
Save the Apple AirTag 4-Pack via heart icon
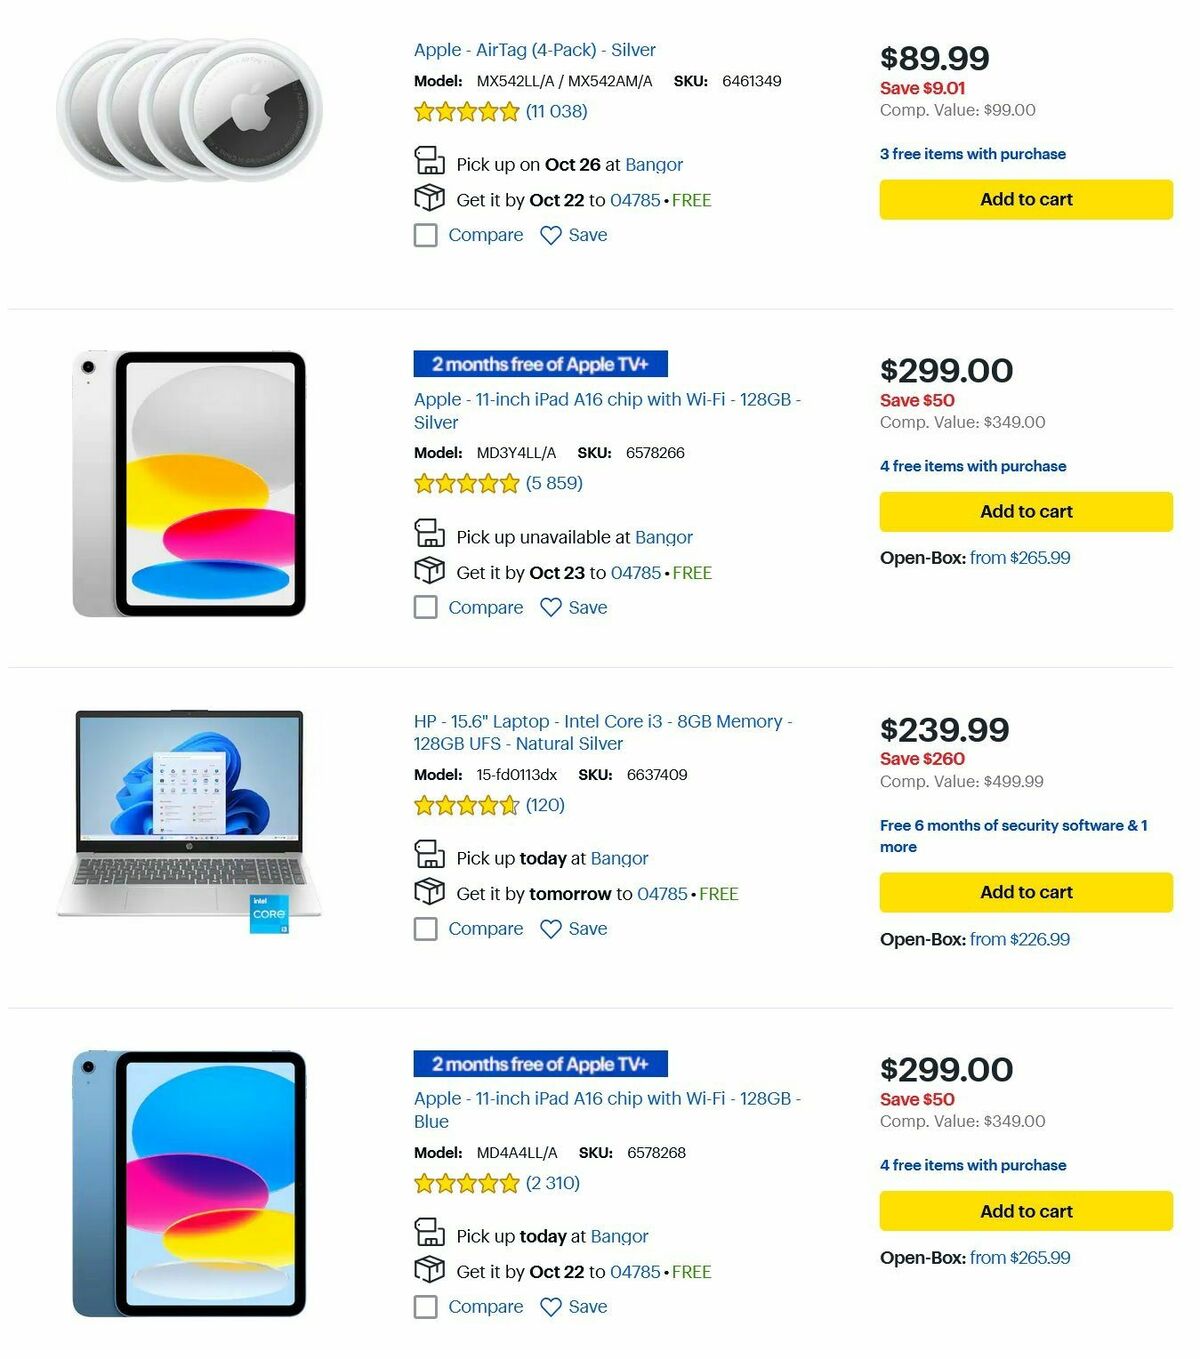[550, 235]
